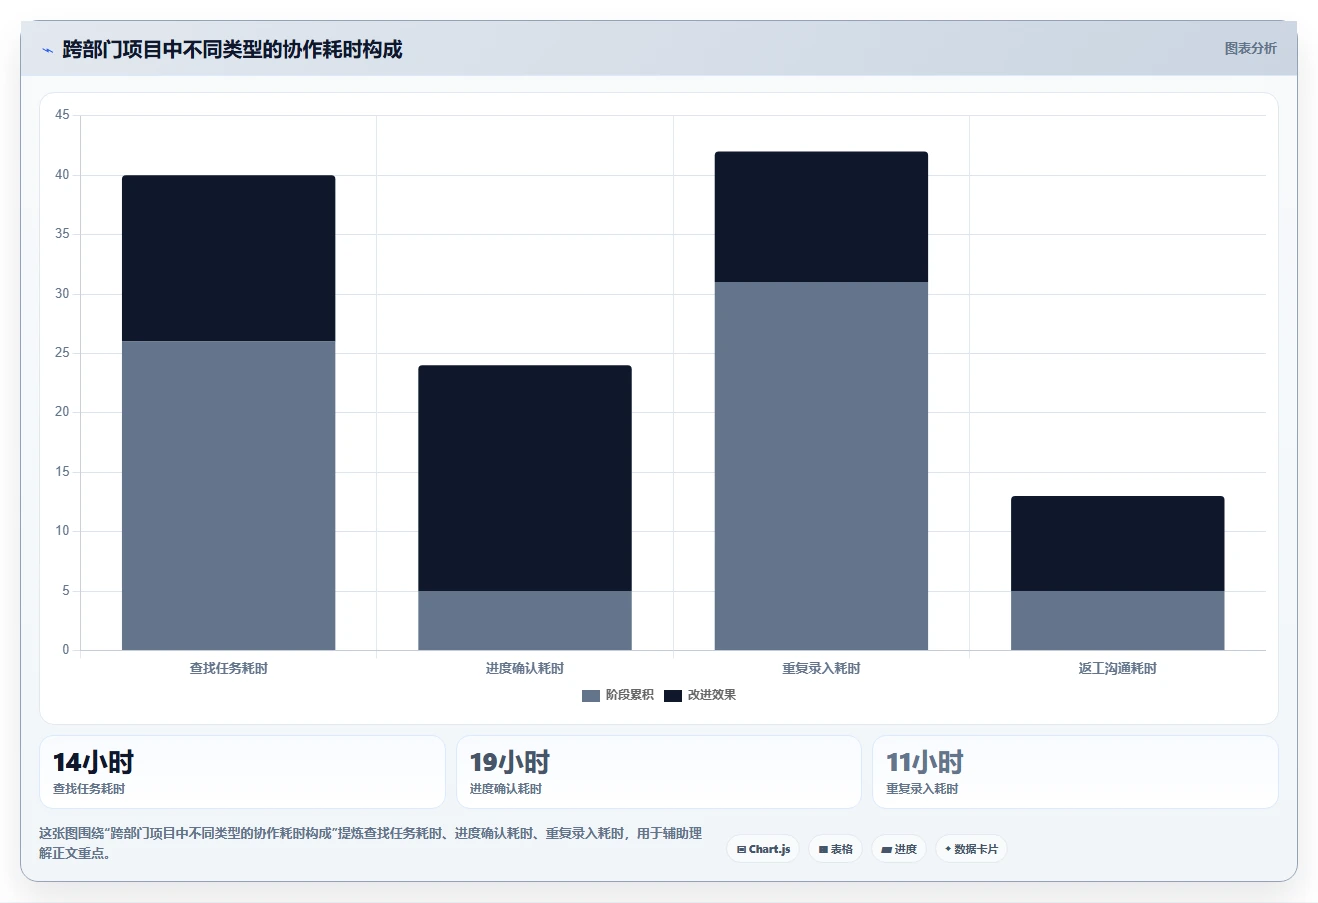
Task: Select the 表格 tag chip
Action: coord(835,849)
